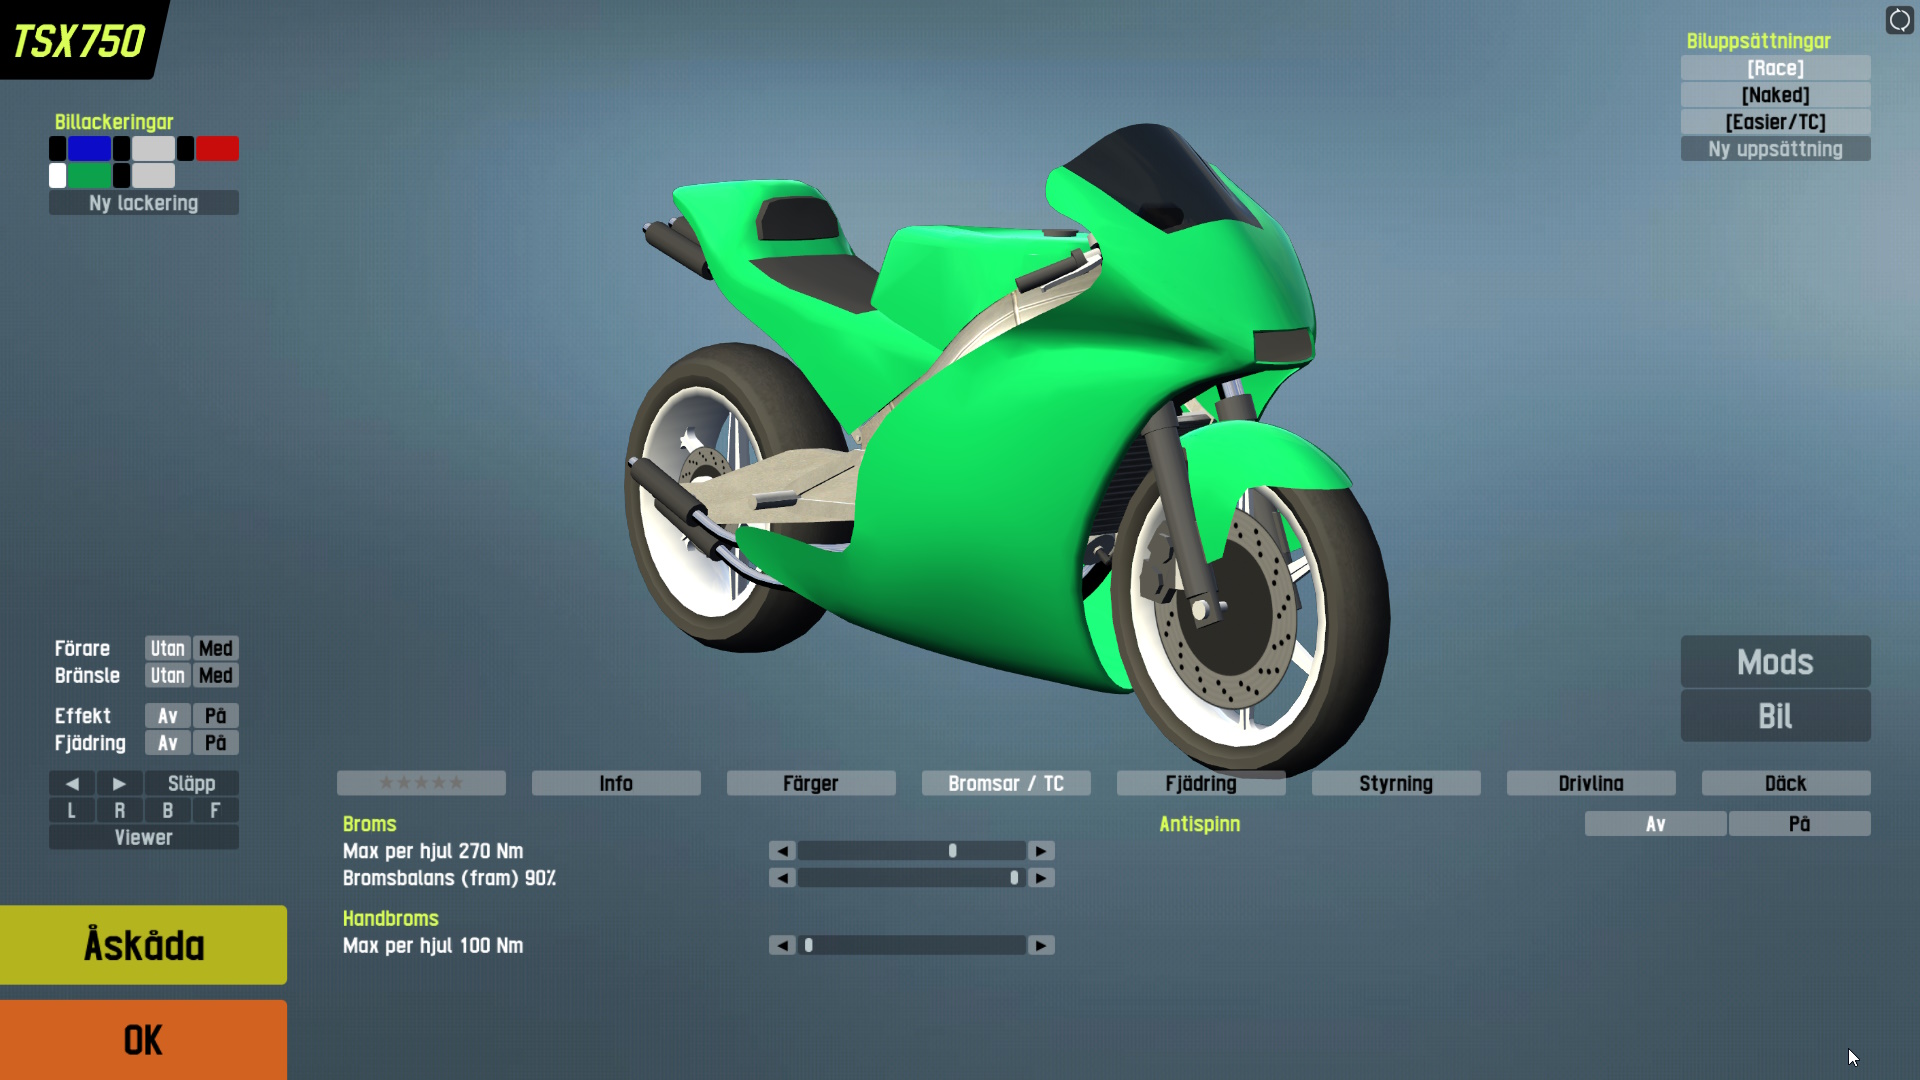Click the Bromsbalans slider handle
This screenshot has width=1920, height=1080.
pyautogui.click(x=1014, y=878)
